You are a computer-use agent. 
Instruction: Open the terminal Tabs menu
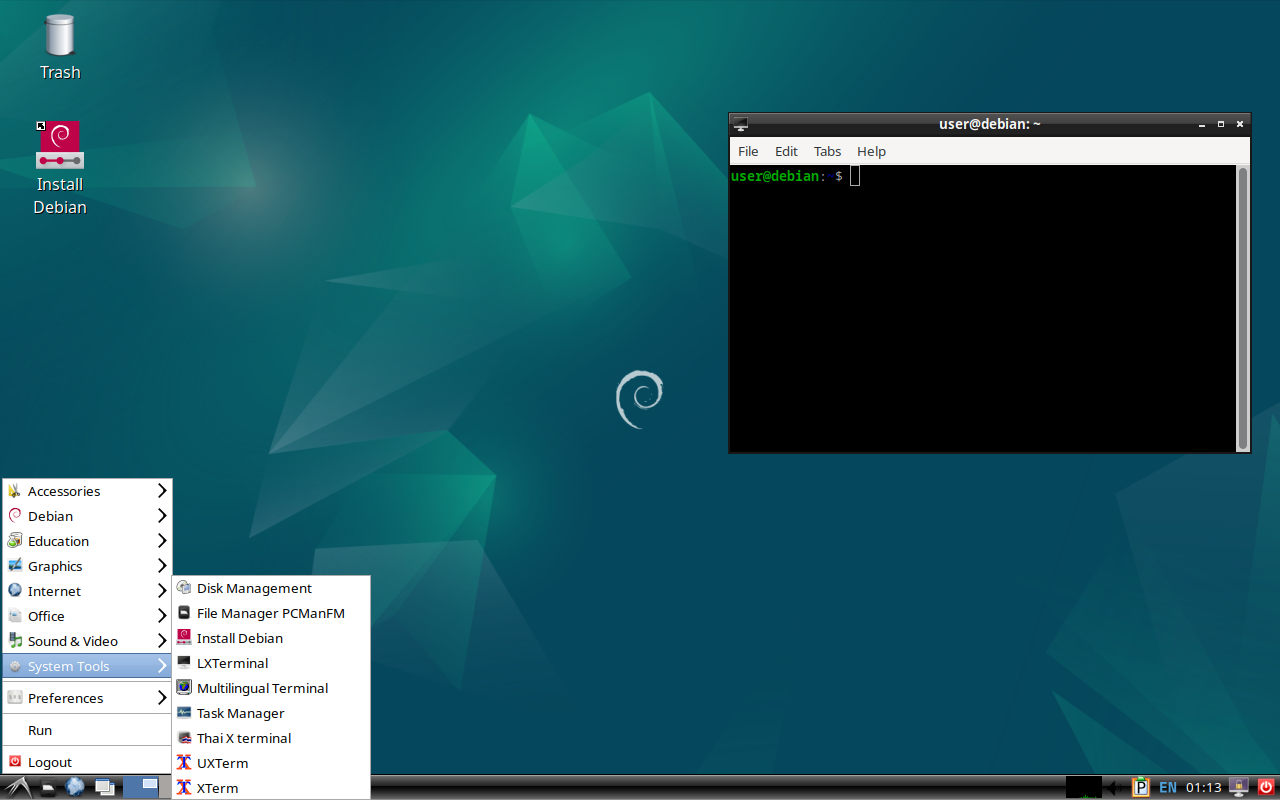[827, 151]
